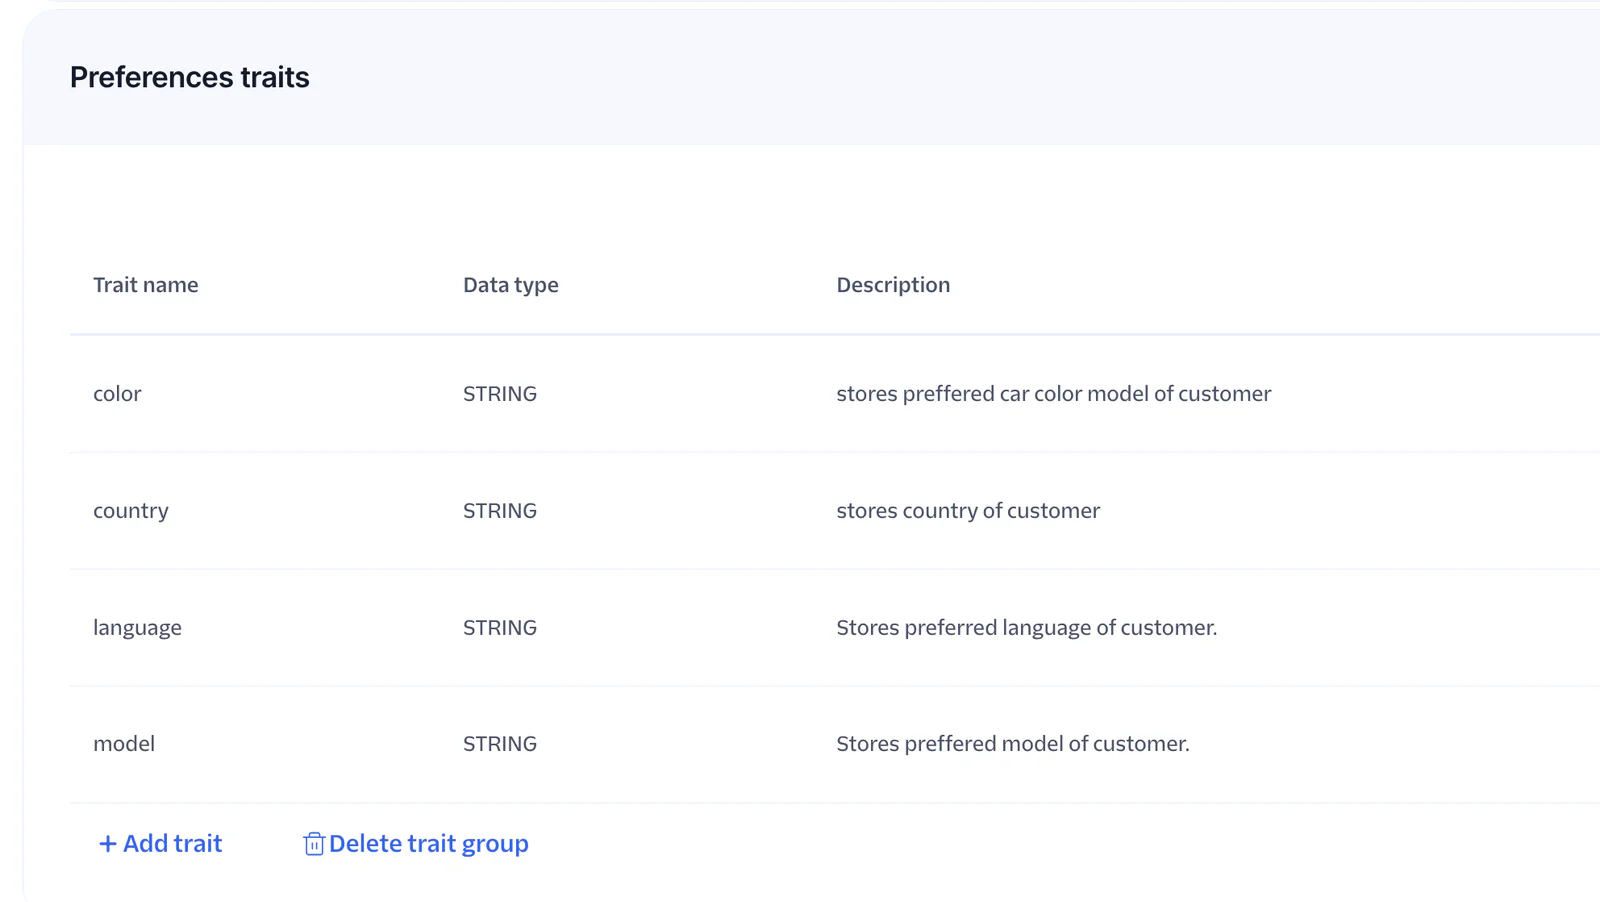Select the country trait name cell
Viewport: 1600px width, 902px height.
tap(131, 511)
